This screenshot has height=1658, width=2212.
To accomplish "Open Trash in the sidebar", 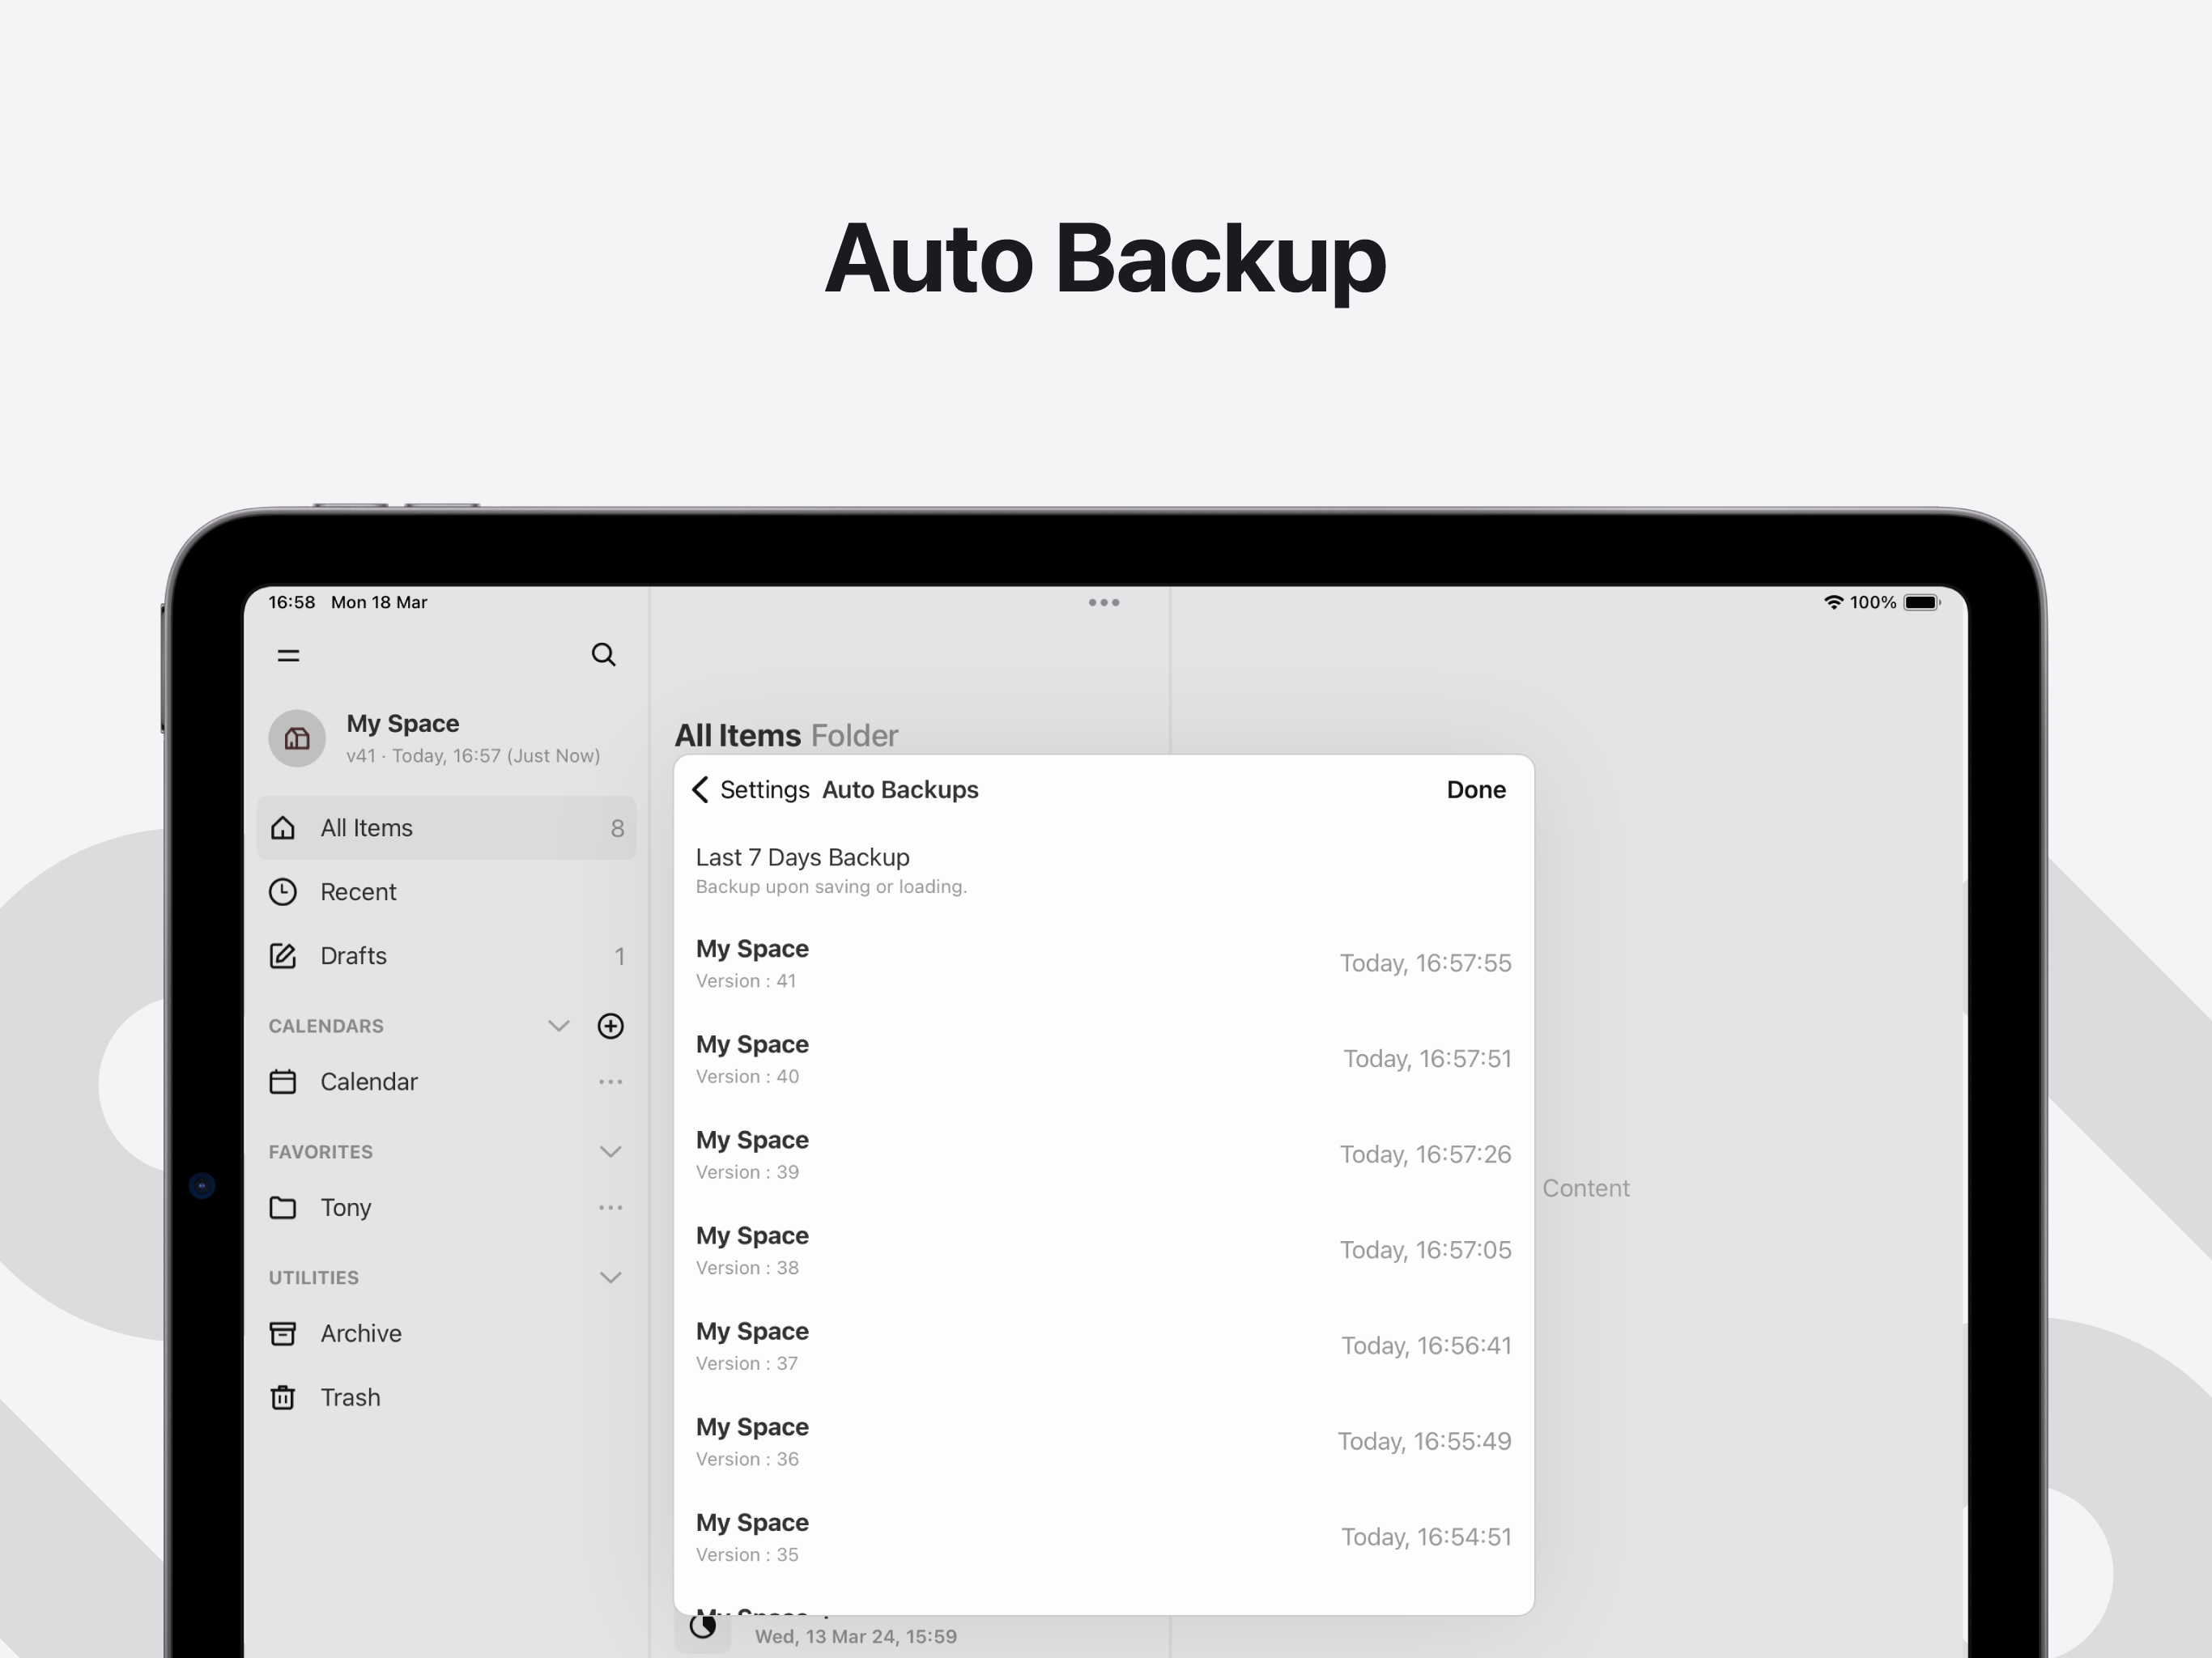I will pyautogui.click(x=446, y=1397).
